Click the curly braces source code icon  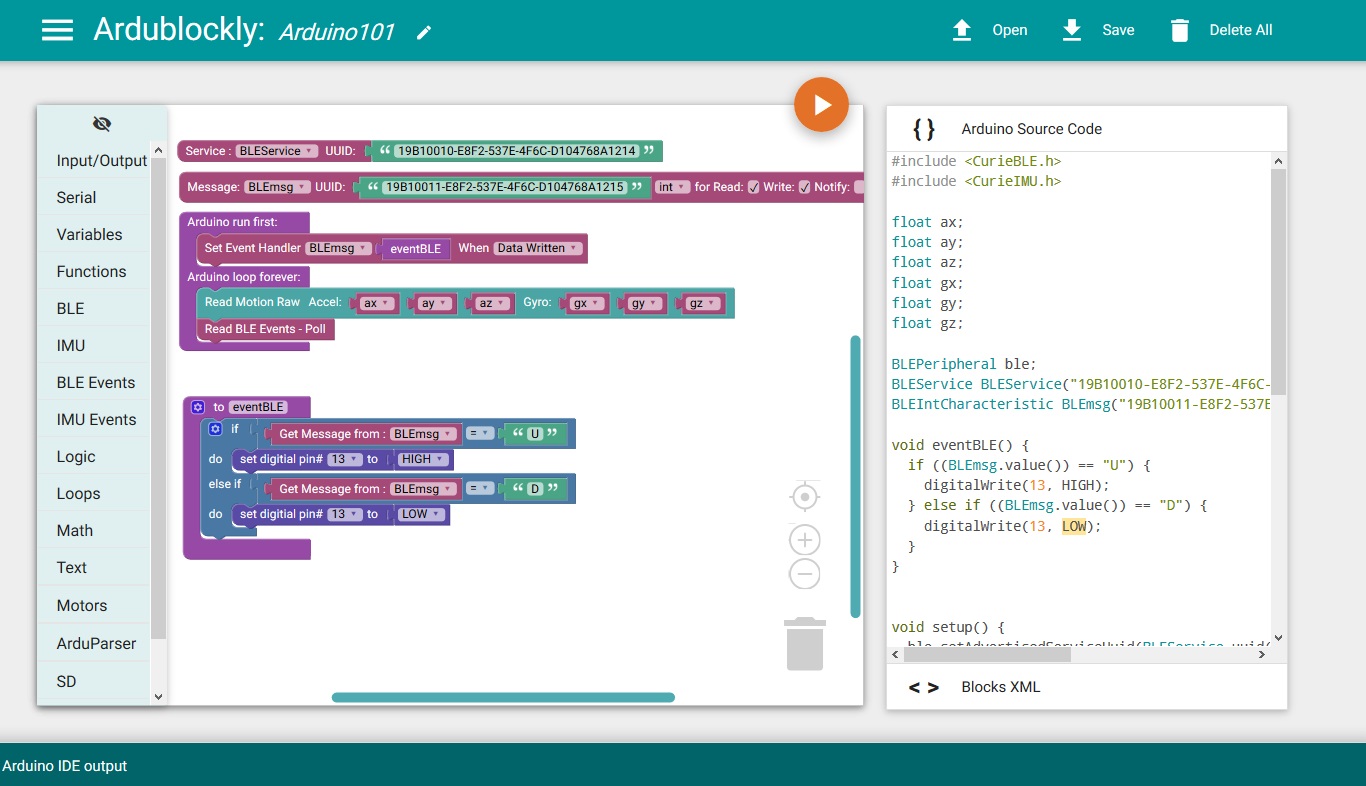(x=924, y=129)
